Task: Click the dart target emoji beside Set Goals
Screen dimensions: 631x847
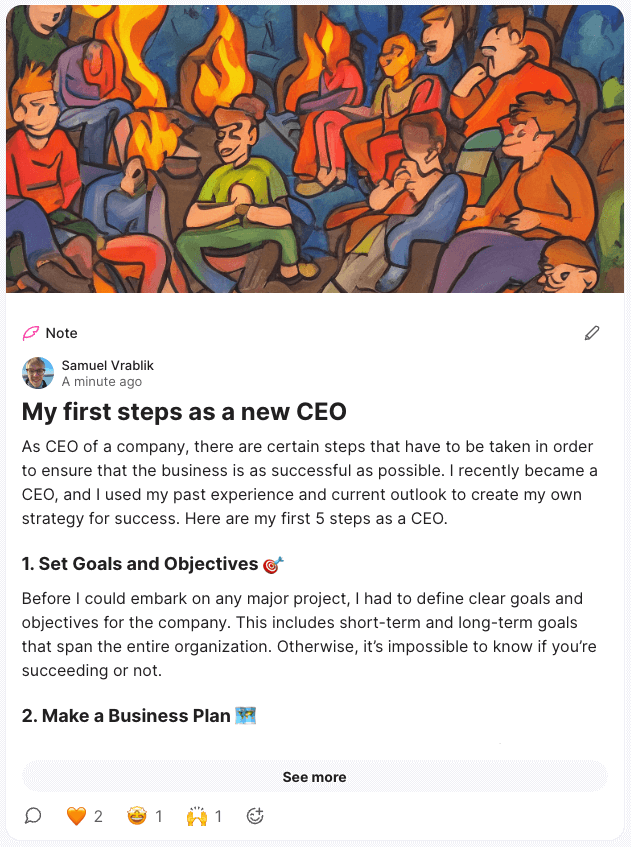Action: tap(273, 564)
